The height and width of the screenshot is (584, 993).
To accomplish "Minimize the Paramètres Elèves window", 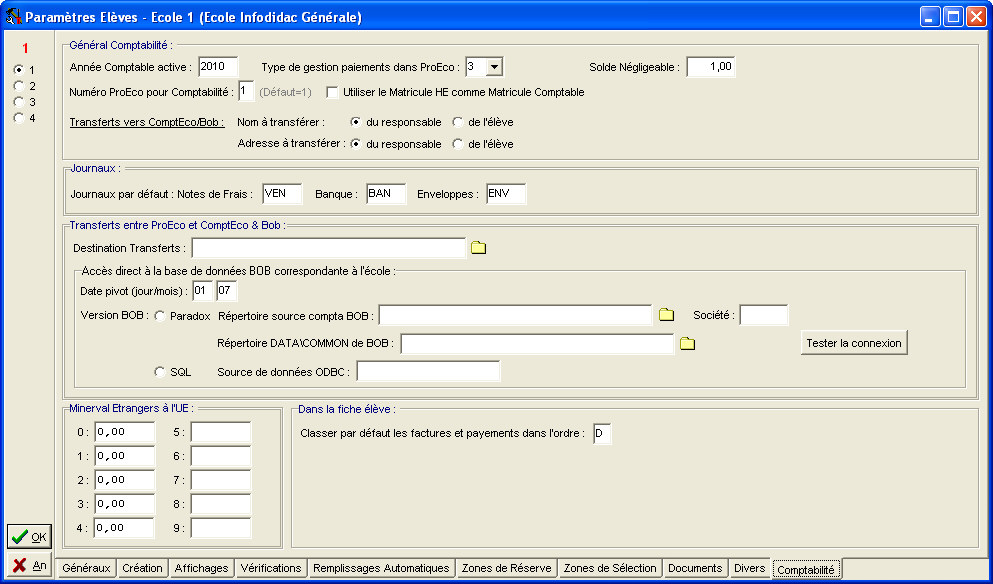I will (x=930, y=16).
